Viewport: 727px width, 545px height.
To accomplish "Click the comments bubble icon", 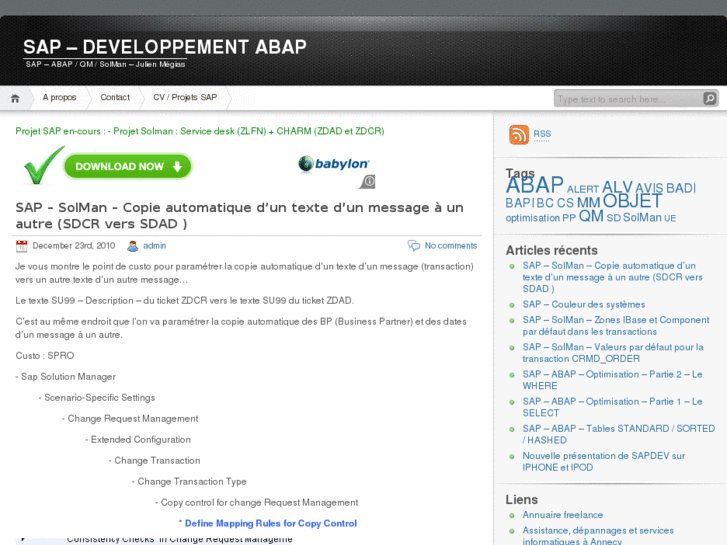I will [x=414, y=245].
